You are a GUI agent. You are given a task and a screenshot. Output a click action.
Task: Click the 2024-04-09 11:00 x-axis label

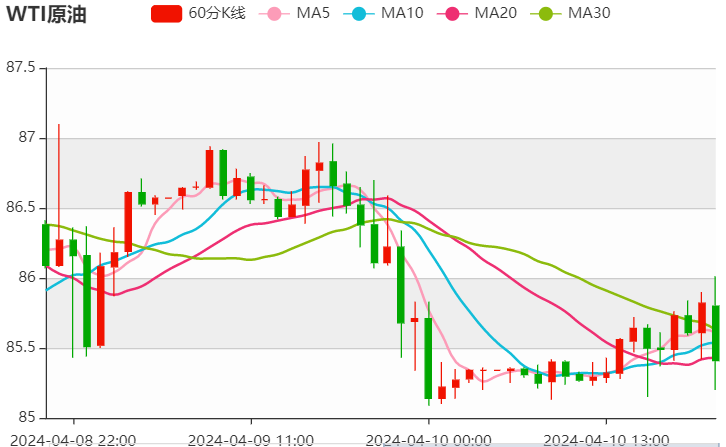click(x=251, y=438)
